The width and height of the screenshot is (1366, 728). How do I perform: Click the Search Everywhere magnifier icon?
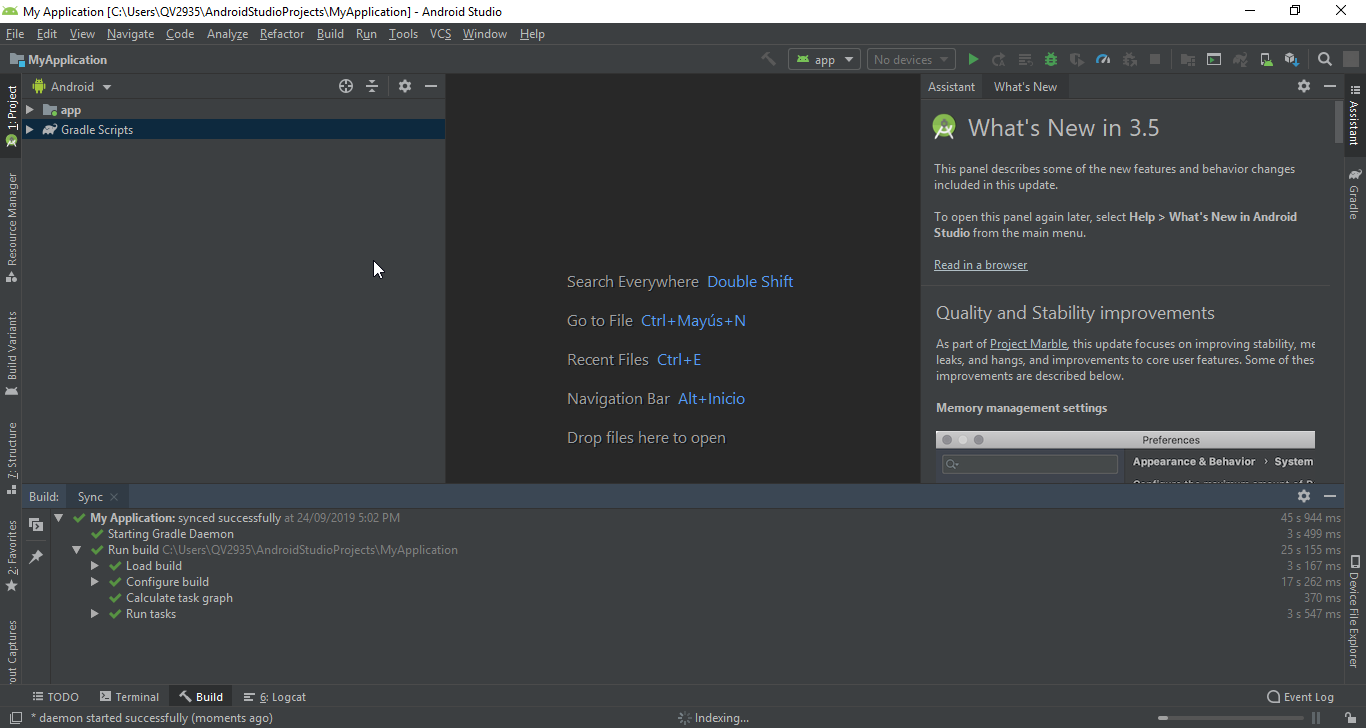click(x=1325, y=60)
